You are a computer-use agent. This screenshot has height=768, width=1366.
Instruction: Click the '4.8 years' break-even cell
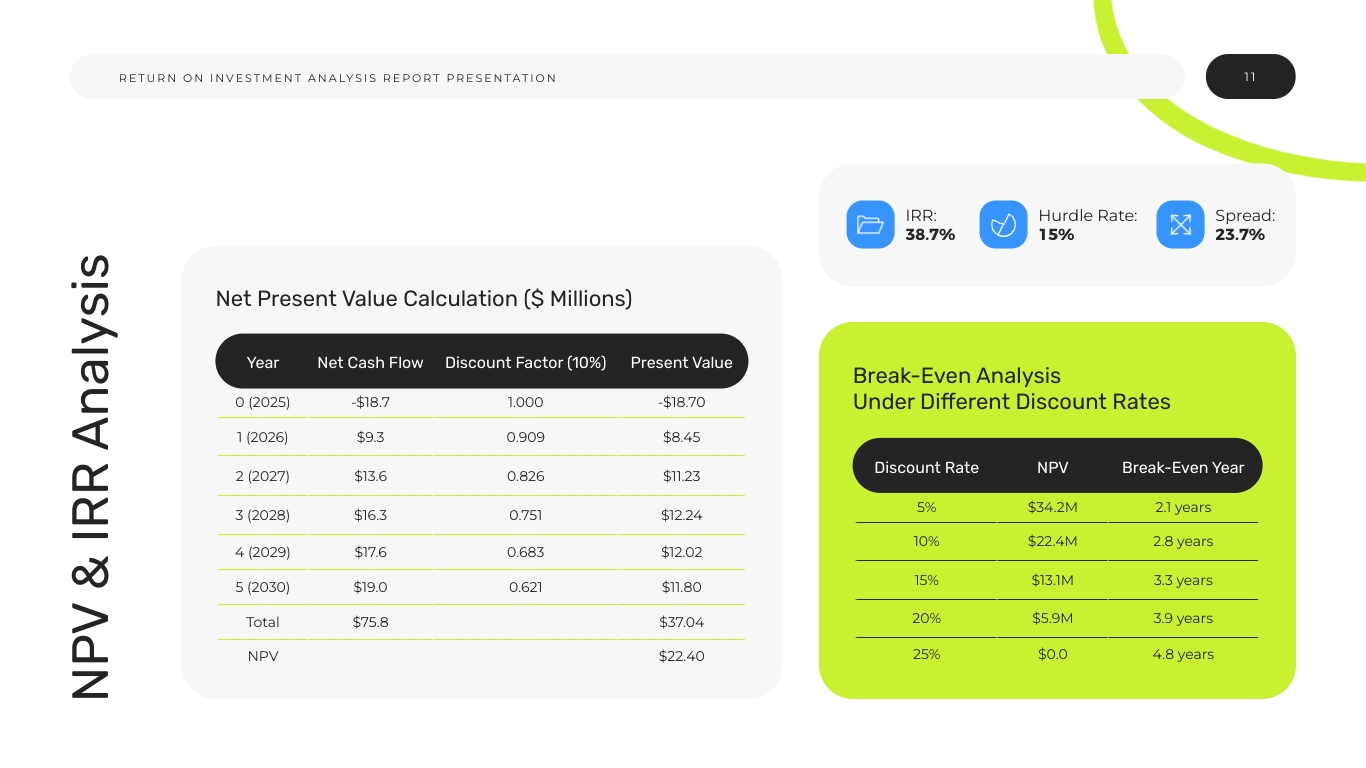click(1183, 654)
